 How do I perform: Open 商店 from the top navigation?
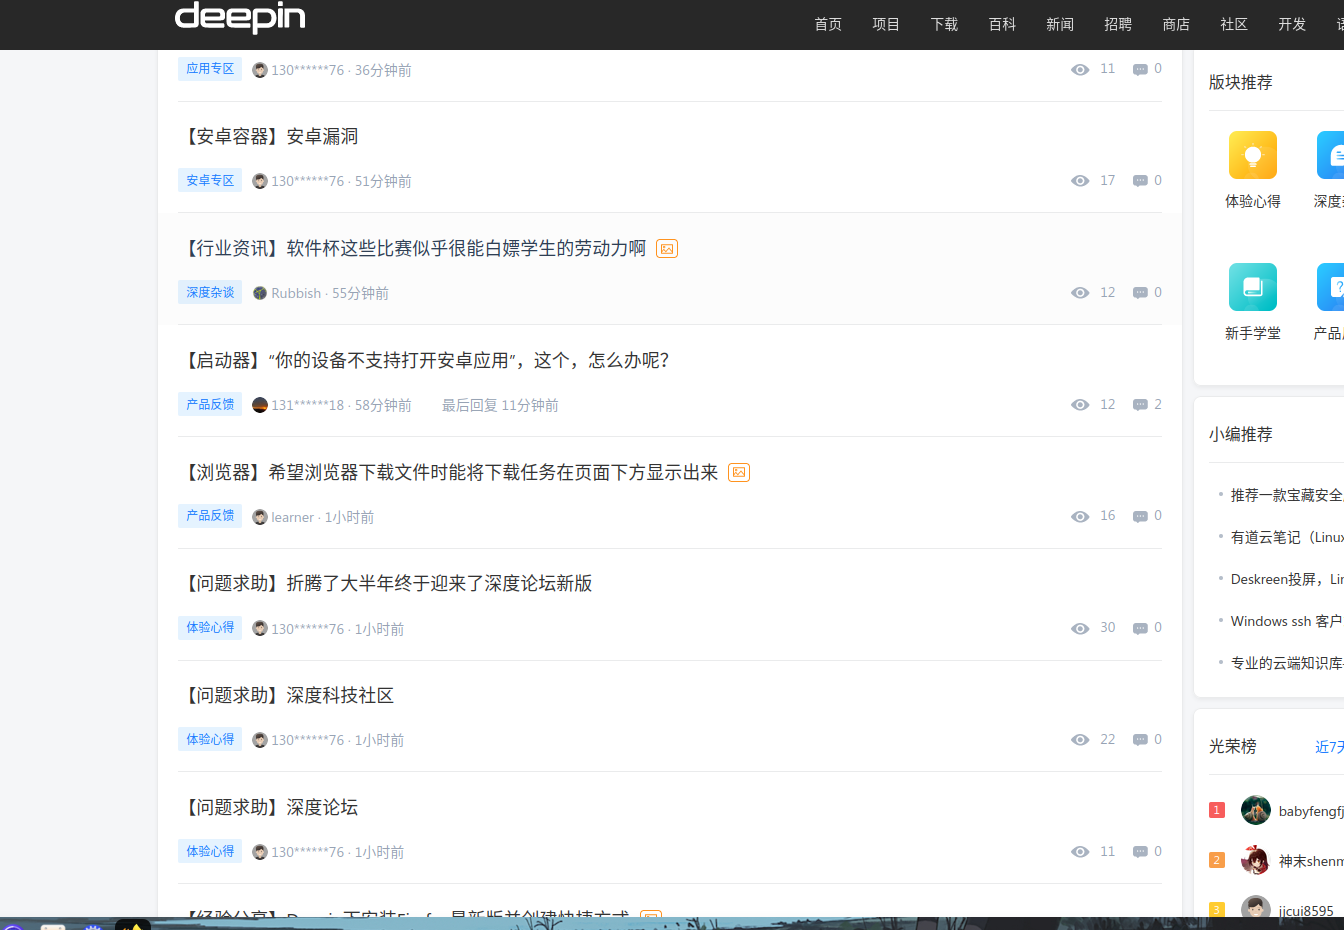tap(1176, 24)
